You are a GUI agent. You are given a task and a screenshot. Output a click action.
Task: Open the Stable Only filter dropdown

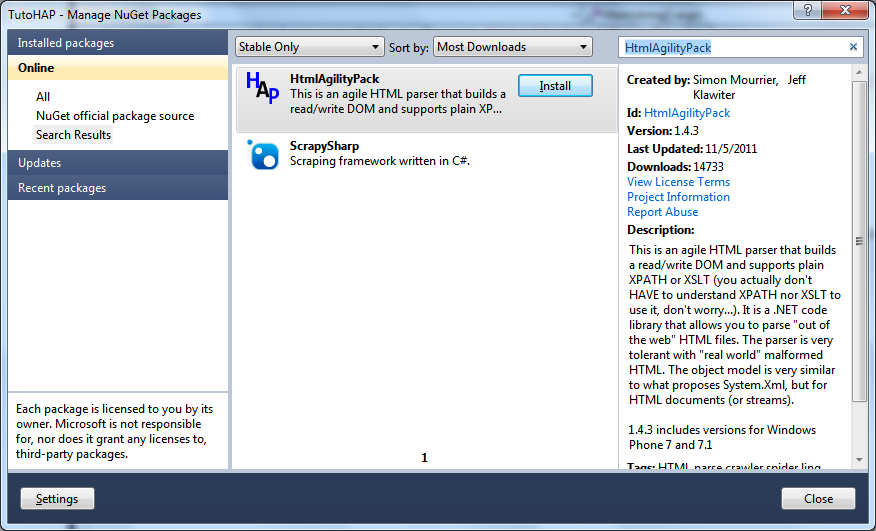(x=309, y=47)
